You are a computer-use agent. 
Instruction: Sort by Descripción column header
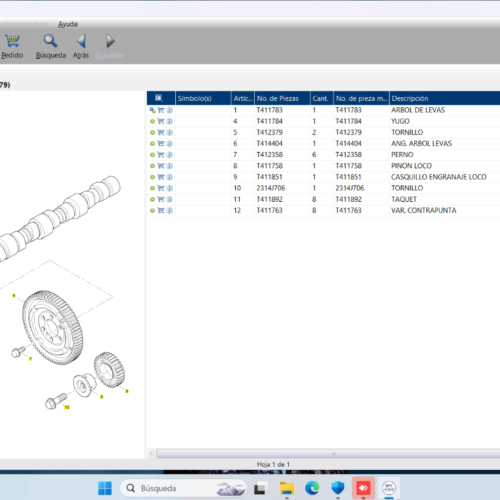click(445, 98)
